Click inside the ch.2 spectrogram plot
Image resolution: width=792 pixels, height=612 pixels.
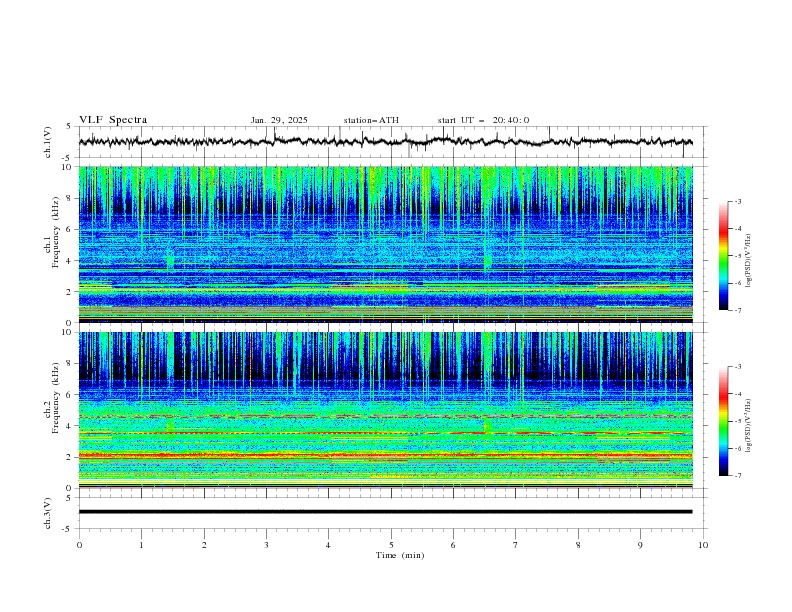pyautogui.click(x=386, y=410)
